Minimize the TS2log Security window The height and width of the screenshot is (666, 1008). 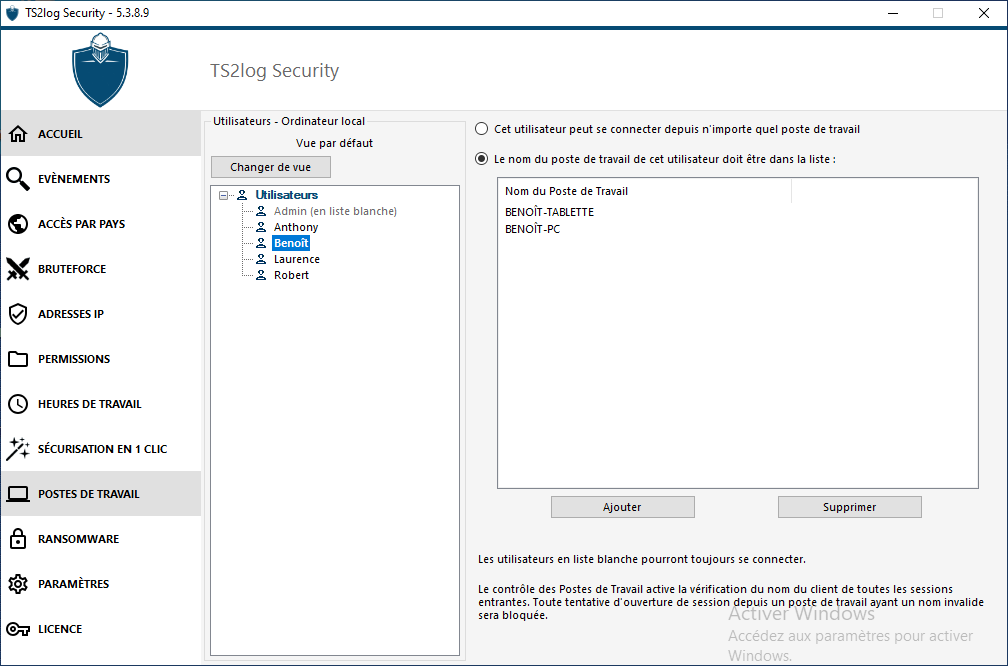(893, 13)
